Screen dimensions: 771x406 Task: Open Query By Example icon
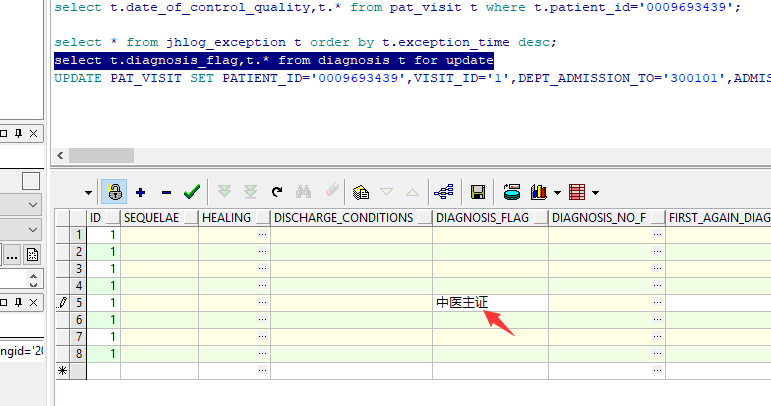click(361, 192)
